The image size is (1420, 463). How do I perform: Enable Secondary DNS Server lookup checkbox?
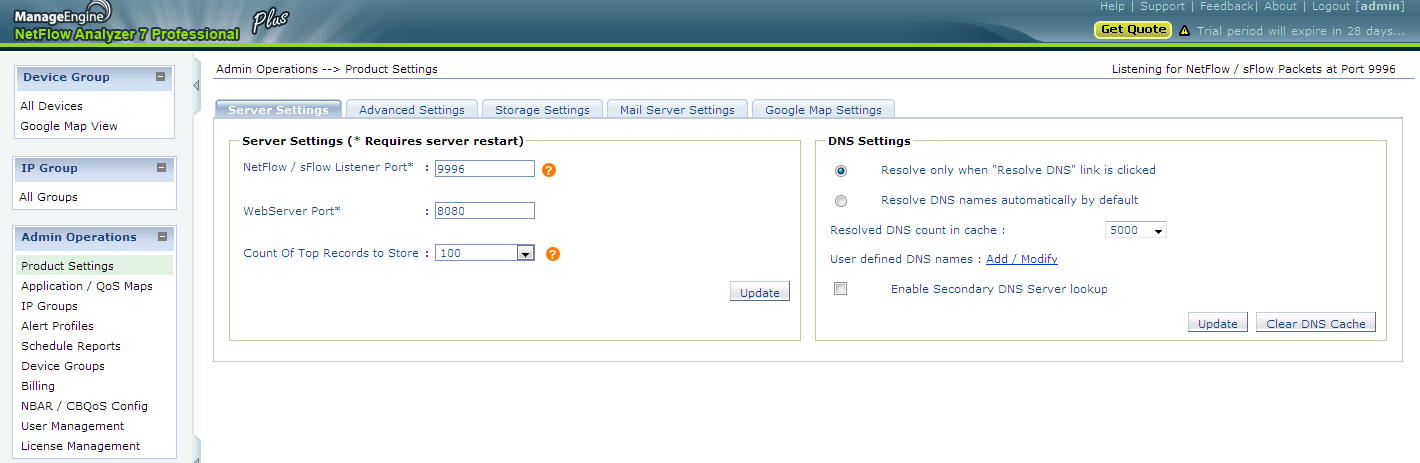(841, 289)
